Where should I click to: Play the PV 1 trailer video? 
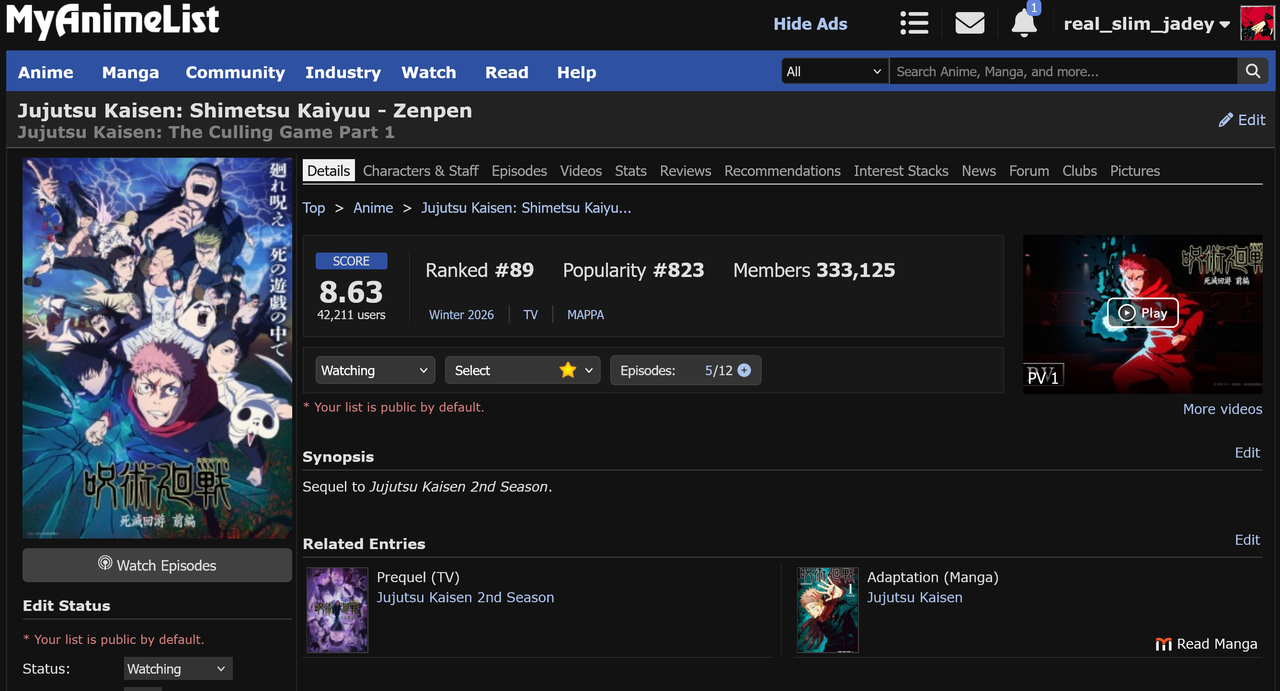click(x=1143, y=313)
